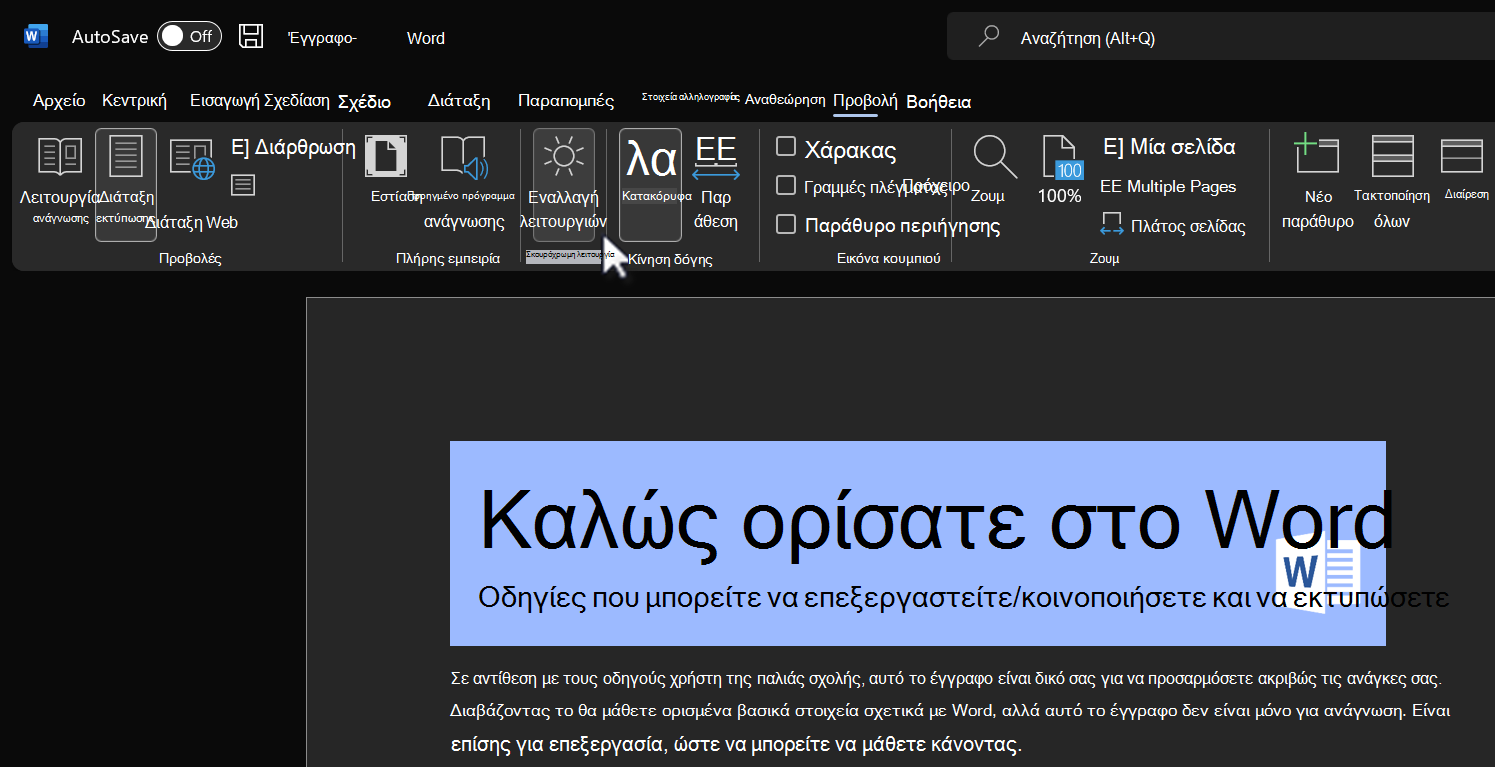The height and width of the screenshot is (767, 1495).
Task: Open the Εισαγωγή tab
Action: [224, 100]
